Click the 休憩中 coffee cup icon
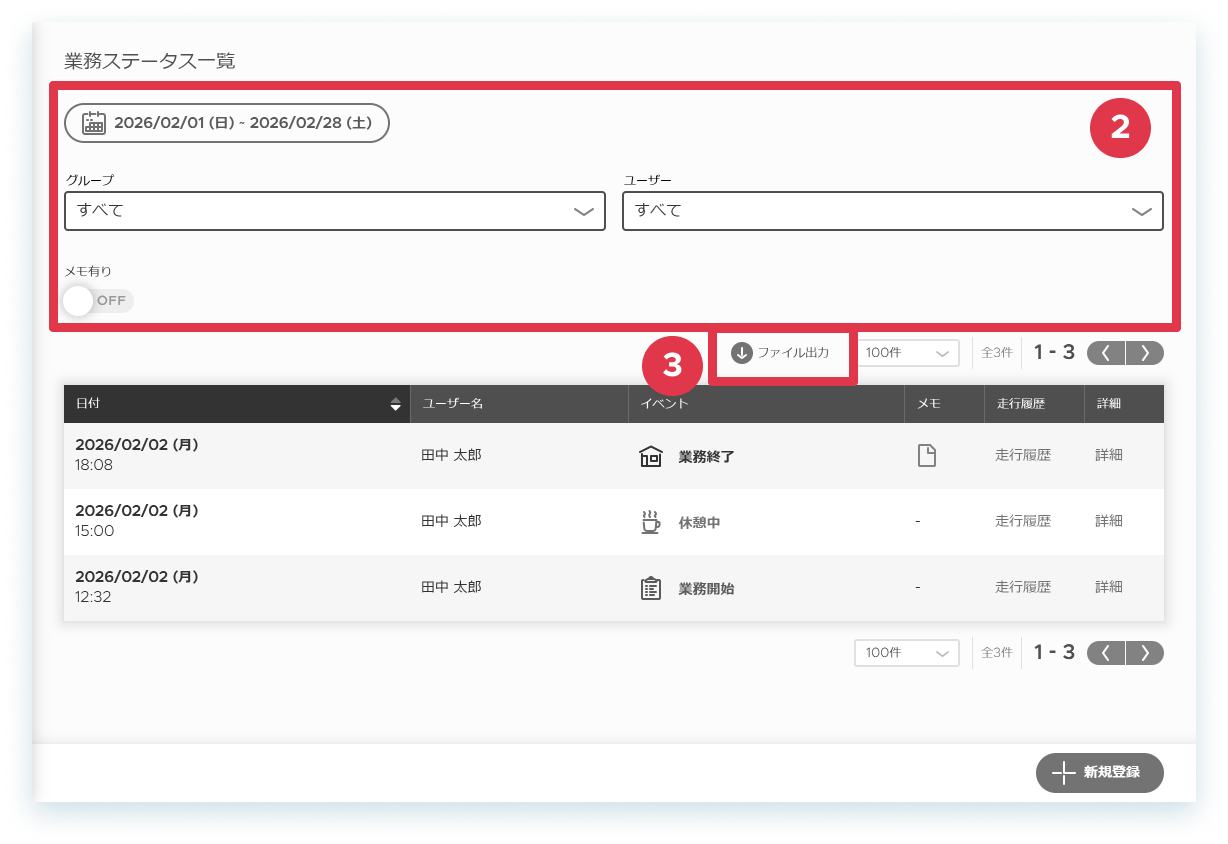The width and height of the screenshot is (1228, 844). click(651, 522)
